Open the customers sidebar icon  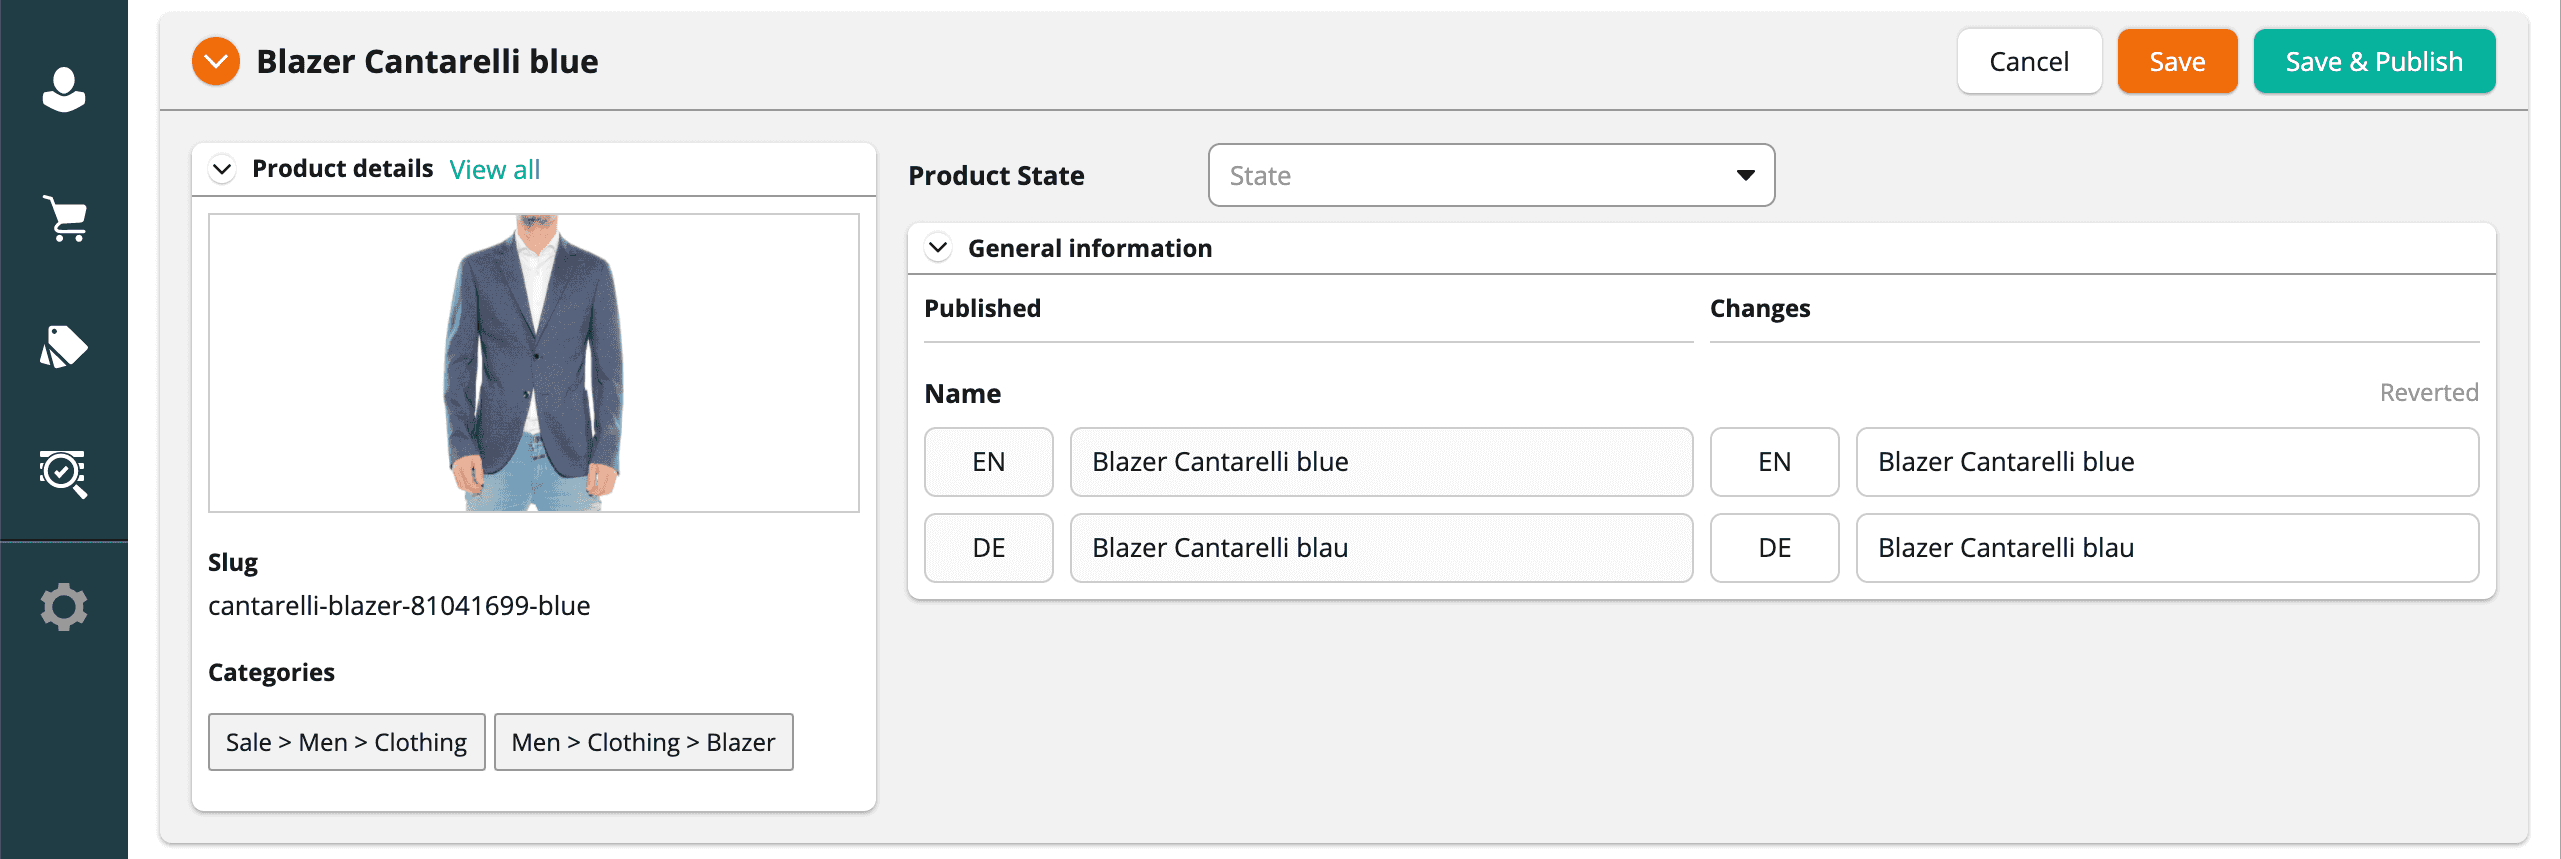(x=64, y=90)
